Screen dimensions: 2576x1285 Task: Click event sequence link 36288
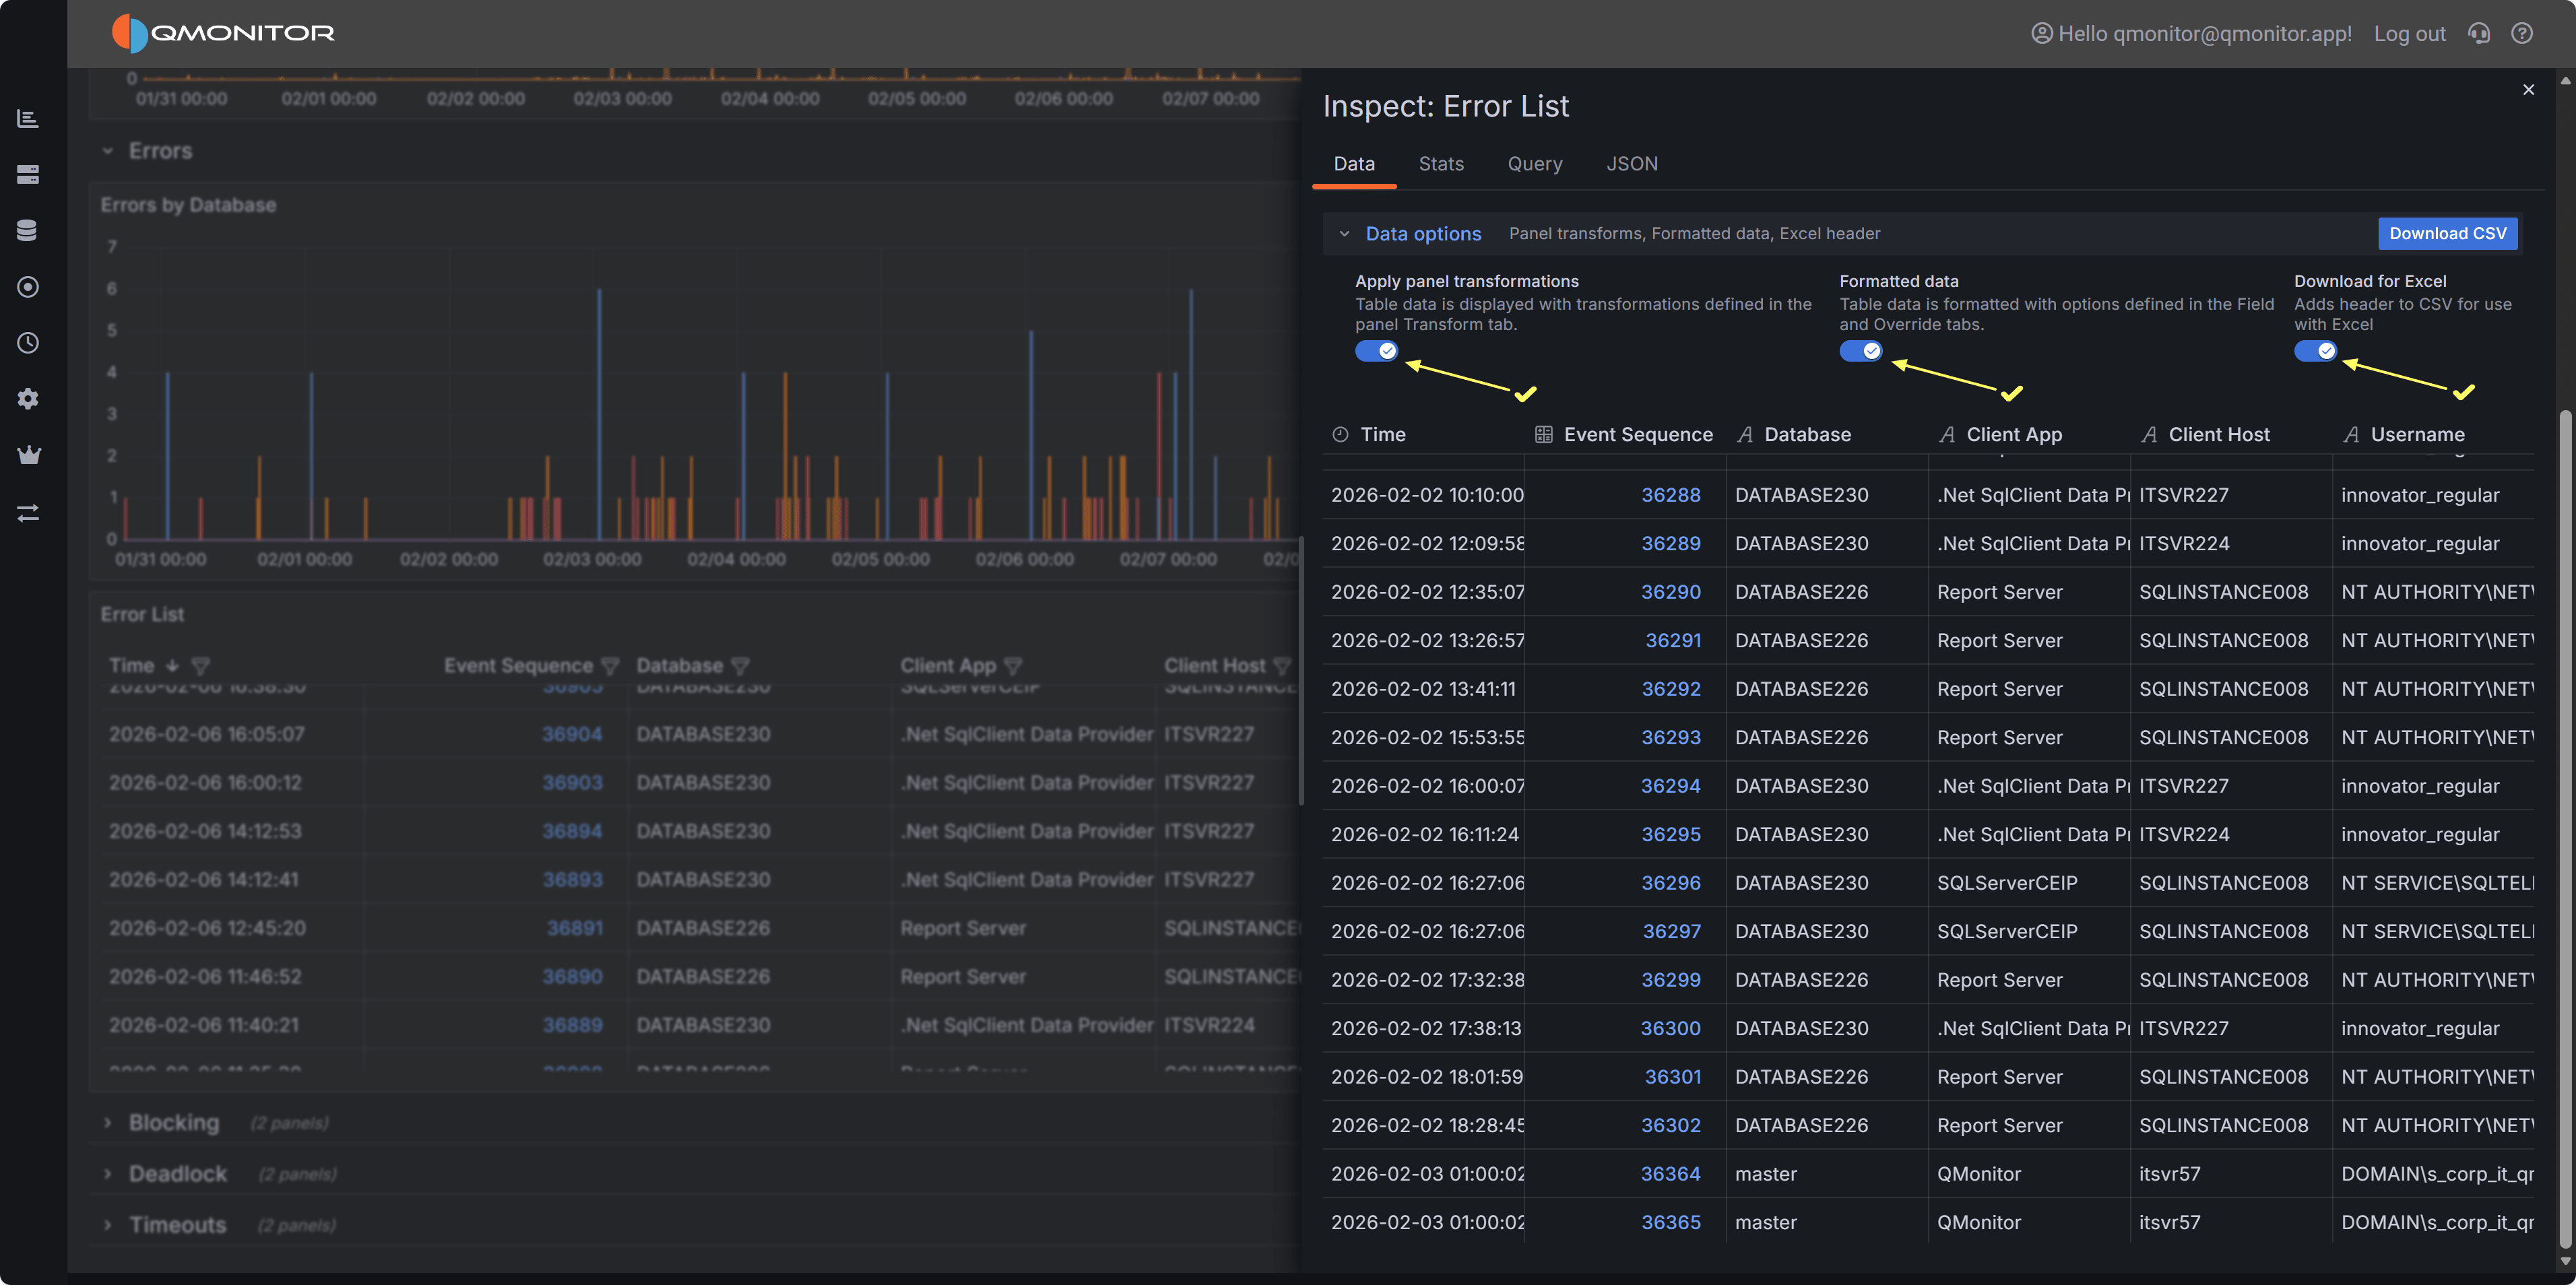tap(1670, 495)
